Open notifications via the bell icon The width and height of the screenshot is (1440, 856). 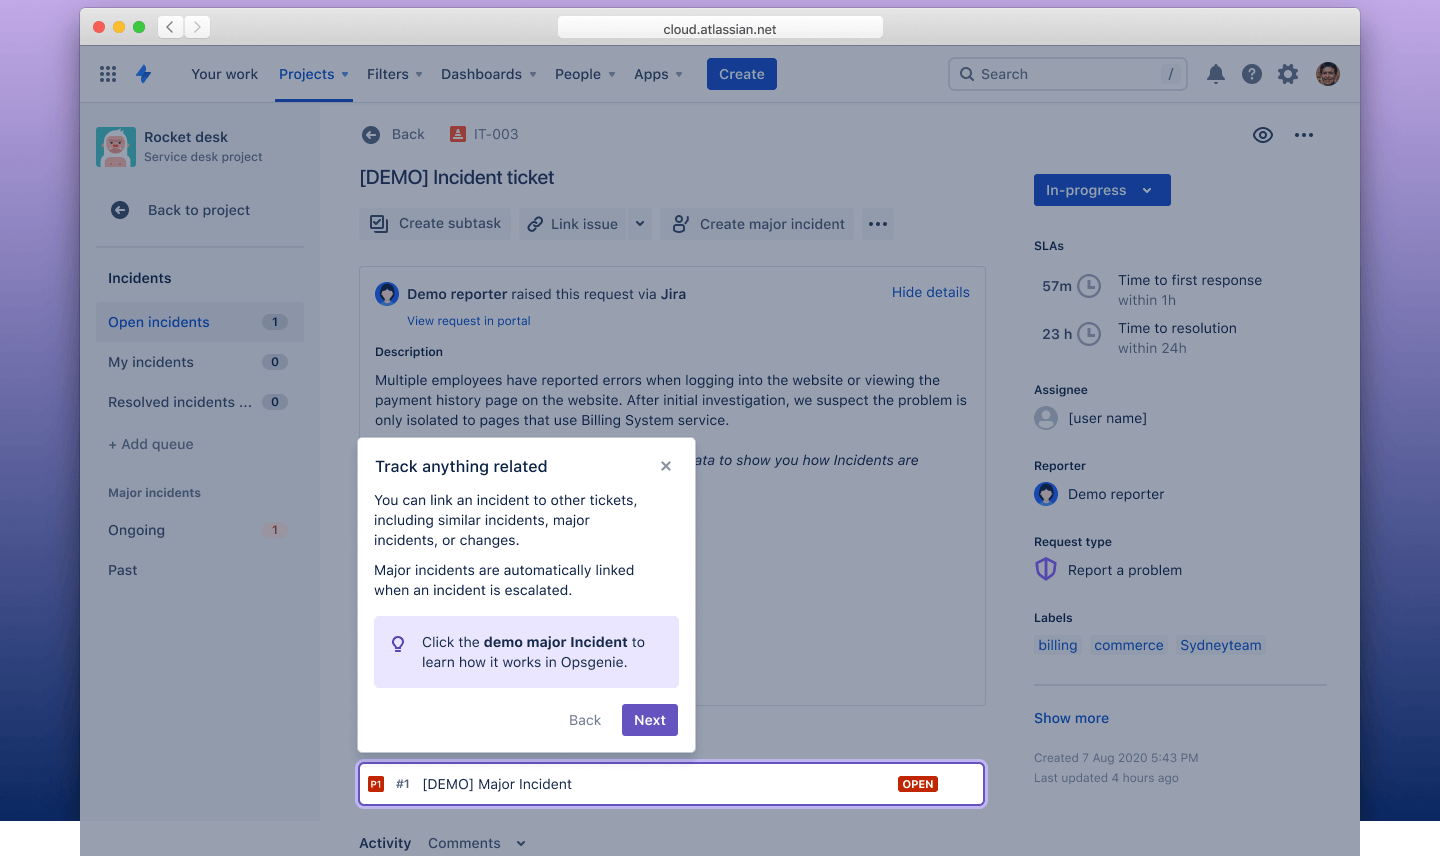click(x=1215, y=73)
